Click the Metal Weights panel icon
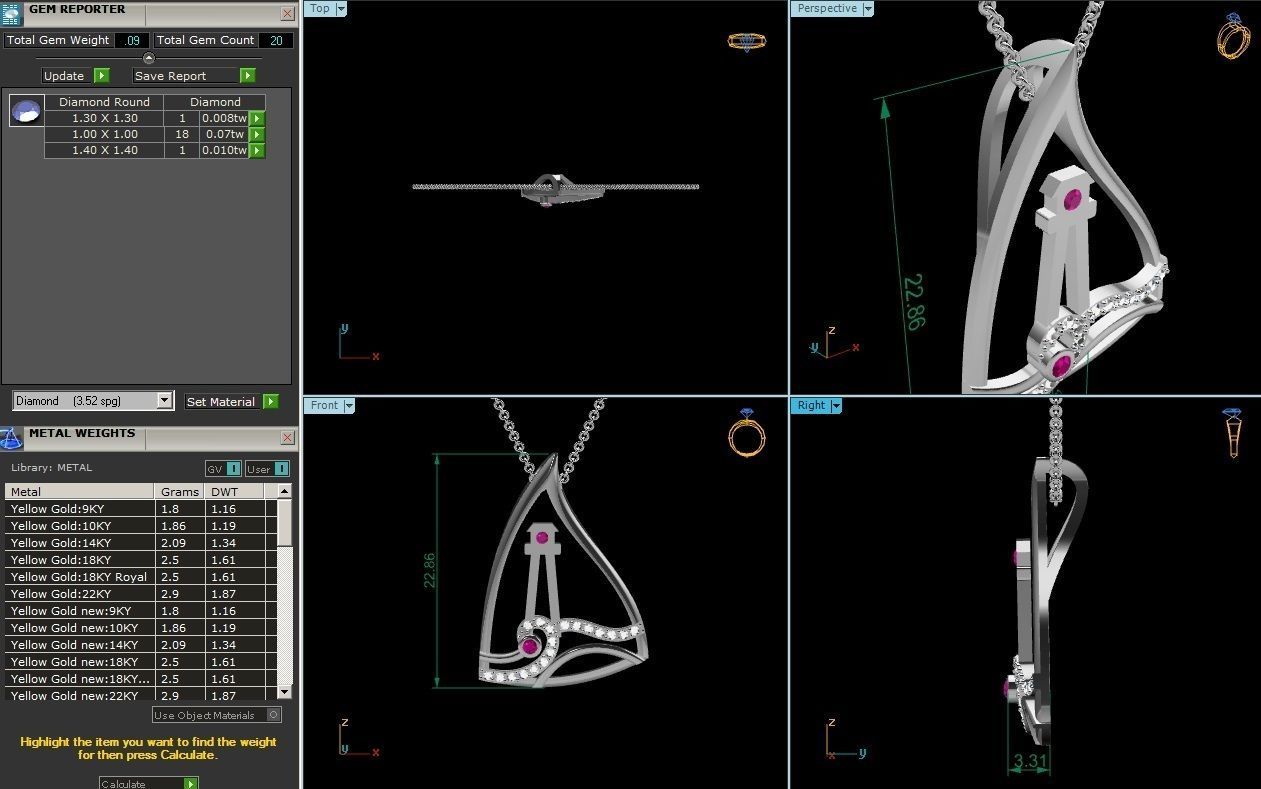This screenshot has height=789, width=1261. [11, 439]
